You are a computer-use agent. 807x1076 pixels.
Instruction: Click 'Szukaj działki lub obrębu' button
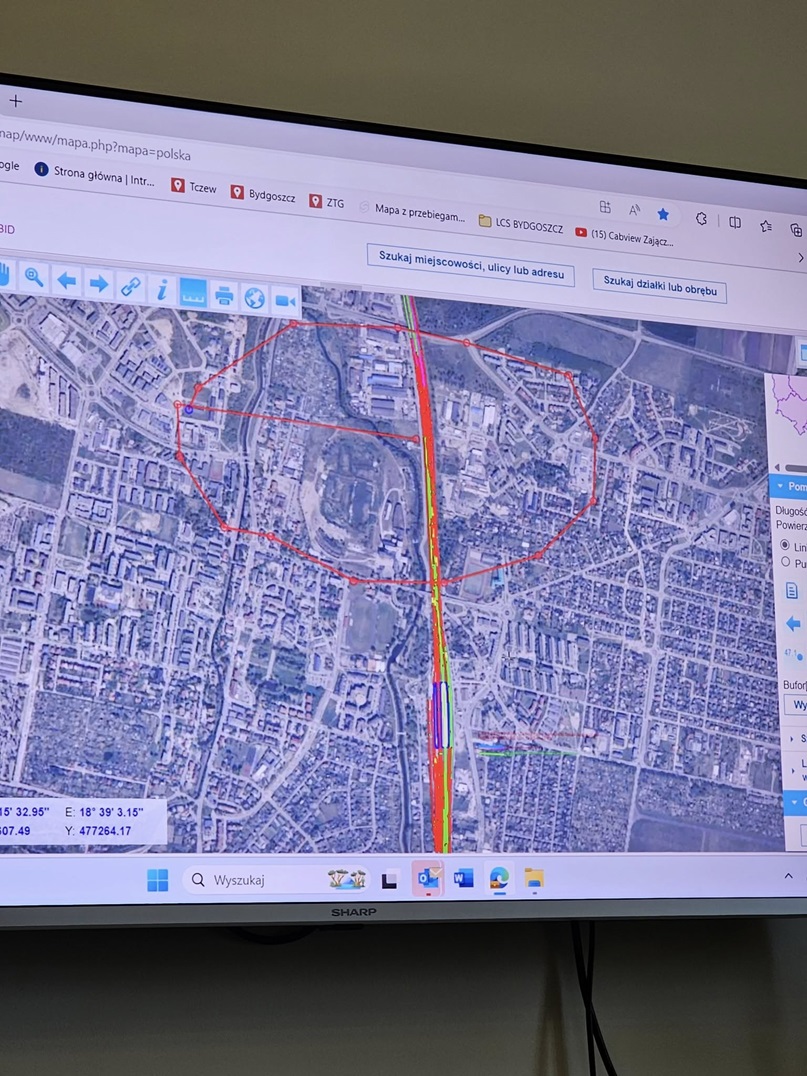coord(659,285)
